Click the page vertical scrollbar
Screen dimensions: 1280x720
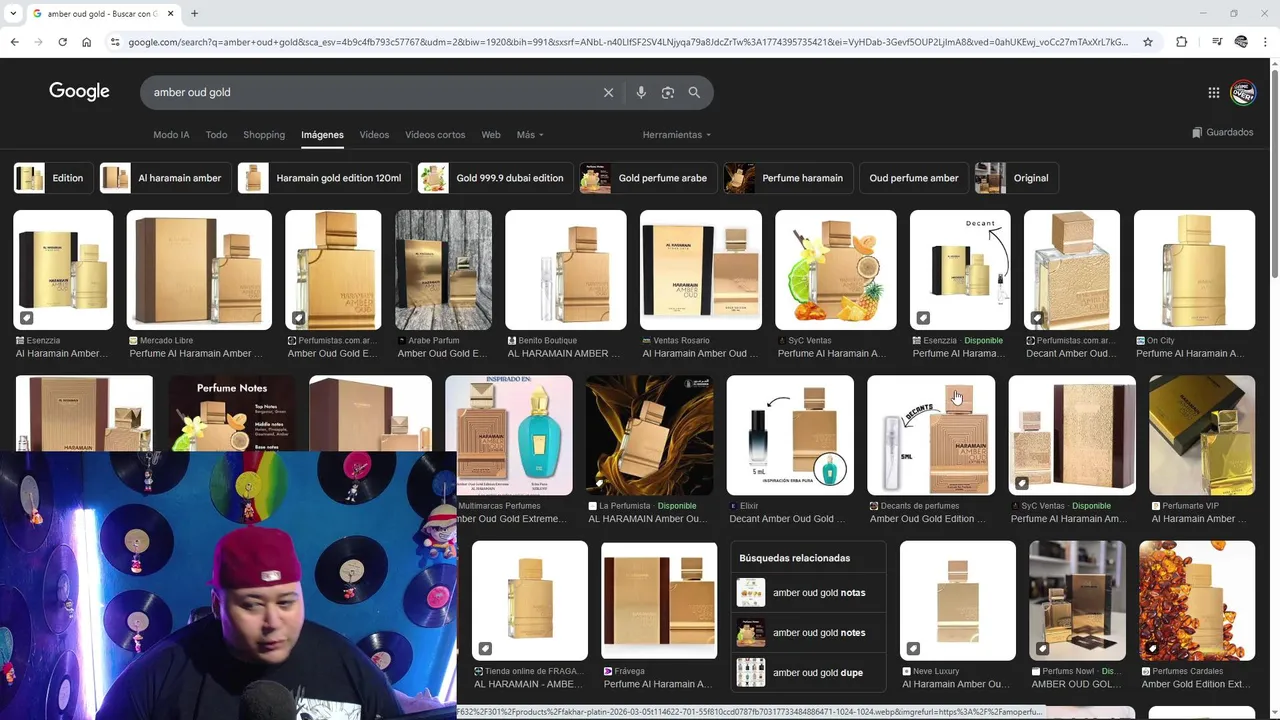point(1274,172)
